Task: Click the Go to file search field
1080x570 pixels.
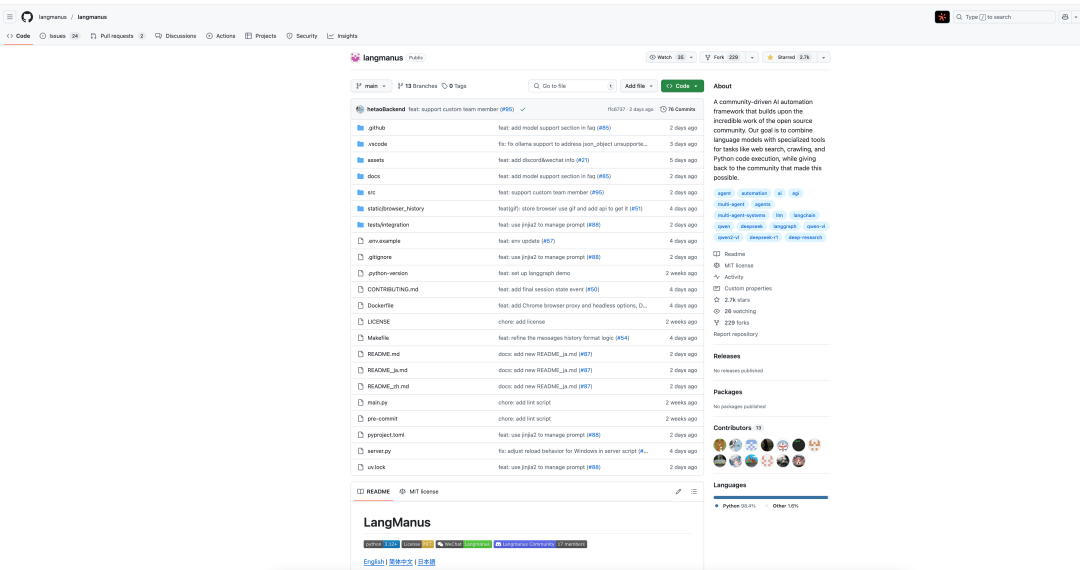Action: [x=572, y=86]
